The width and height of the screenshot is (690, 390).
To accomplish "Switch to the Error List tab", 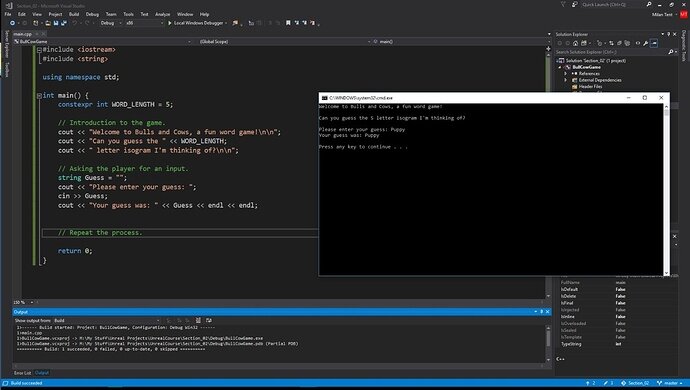I will pos(22,373).
